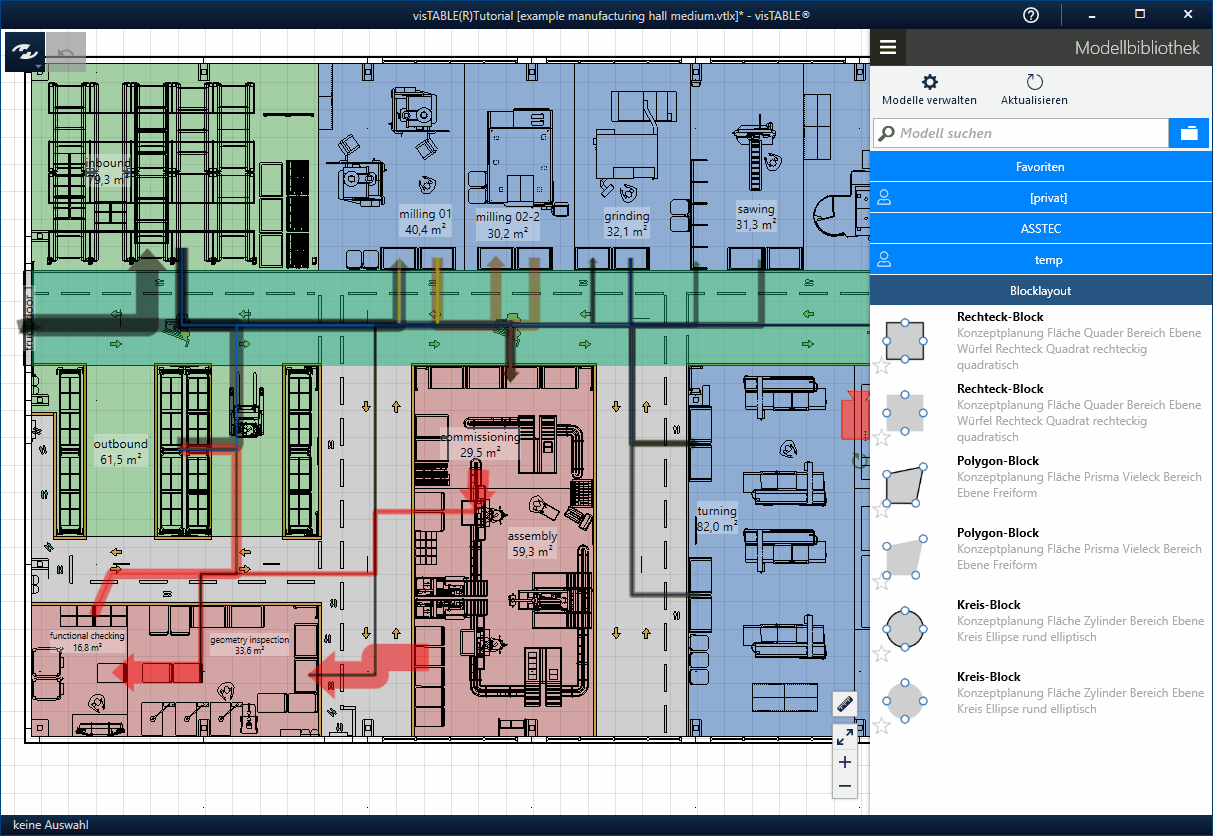
Task: Collapse the Blocklayout section header
Action: click(1040, 291)
